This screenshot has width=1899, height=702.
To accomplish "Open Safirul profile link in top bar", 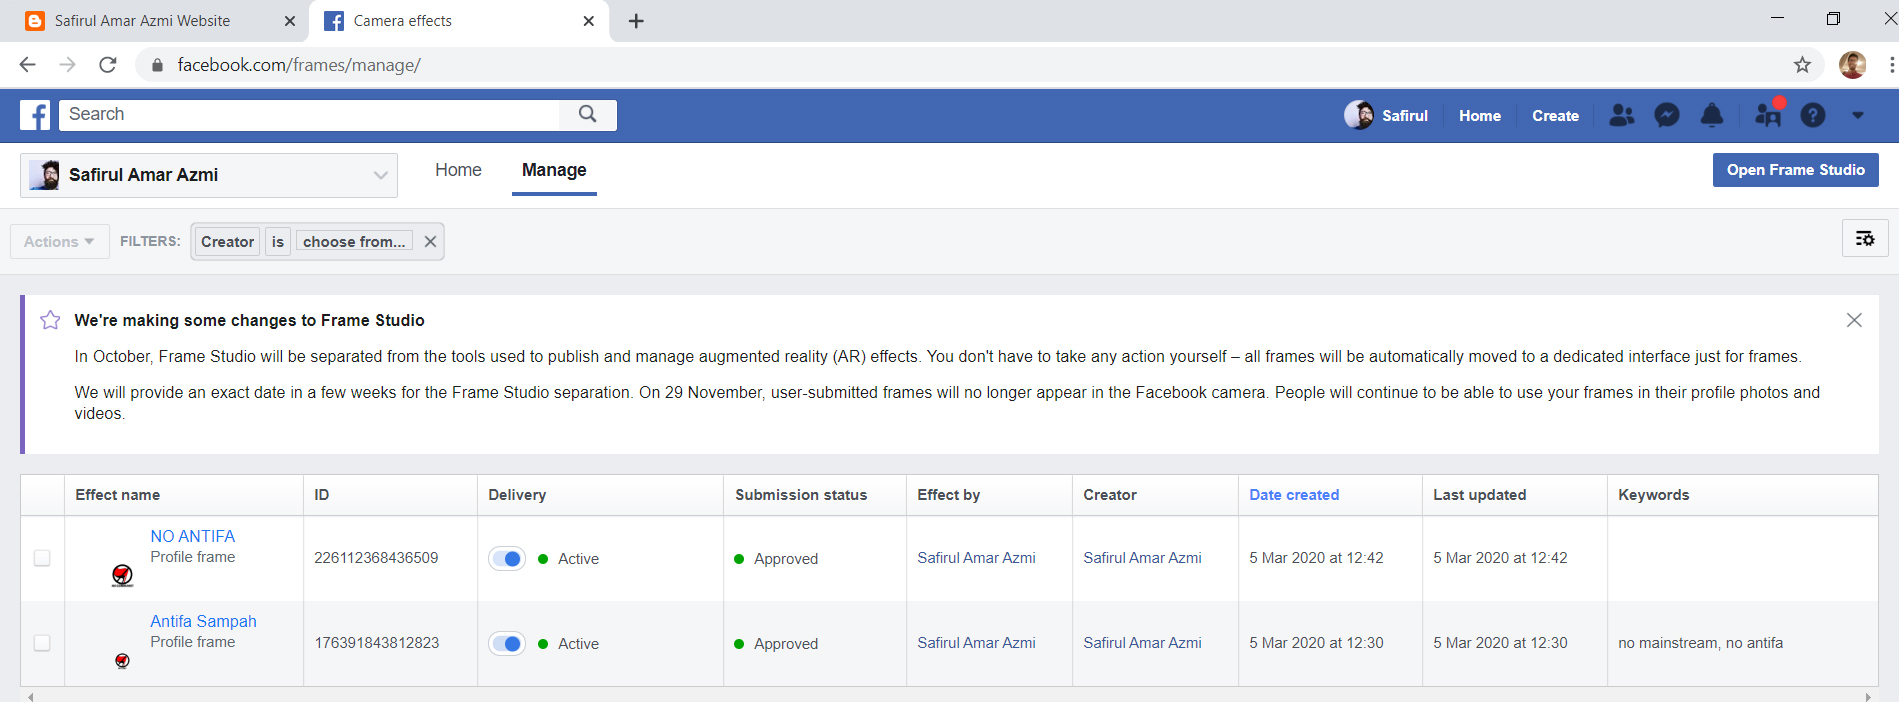I will click(1386, 115).
